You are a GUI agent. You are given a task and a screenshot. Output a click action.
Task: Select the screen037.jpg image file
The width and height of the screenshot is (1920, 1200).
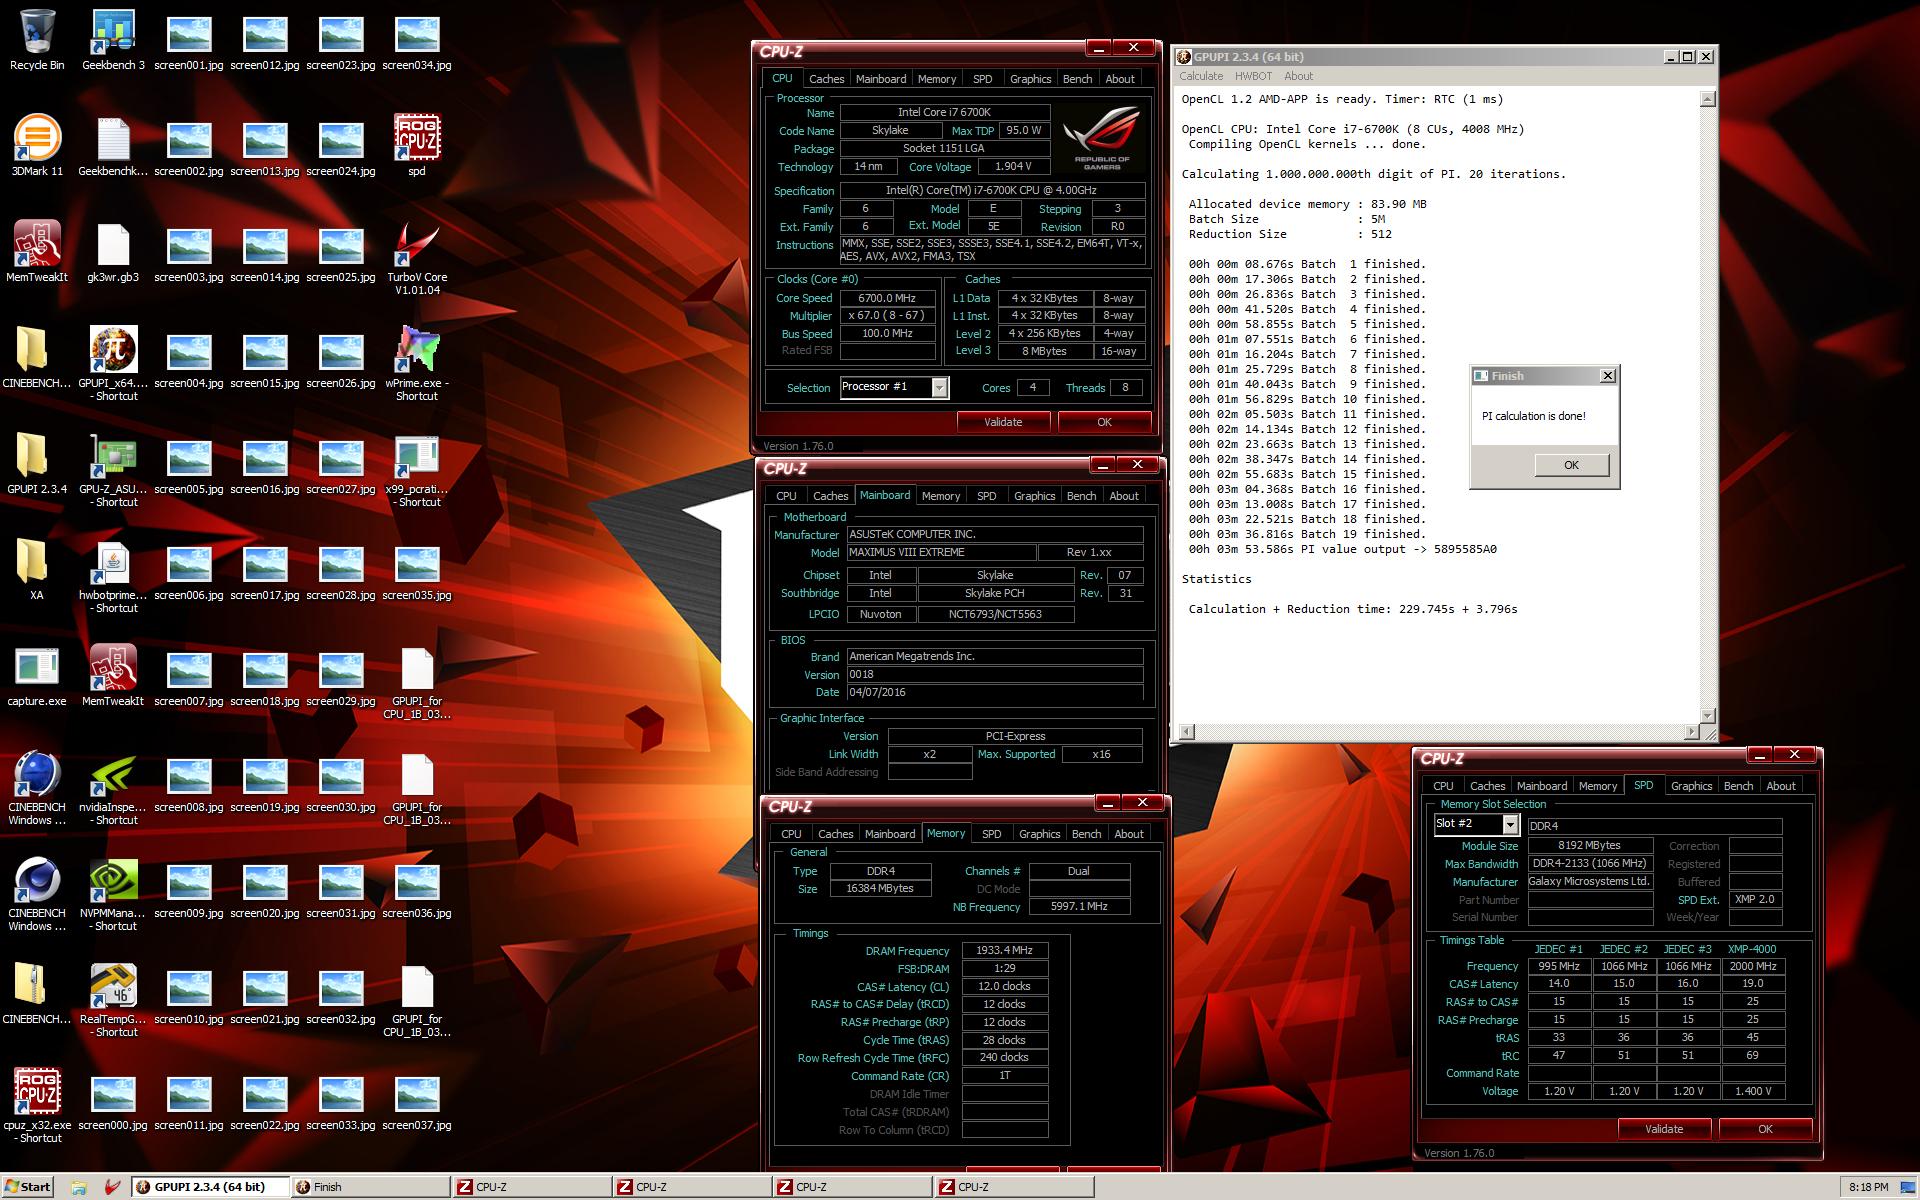tap(417, 1100)
